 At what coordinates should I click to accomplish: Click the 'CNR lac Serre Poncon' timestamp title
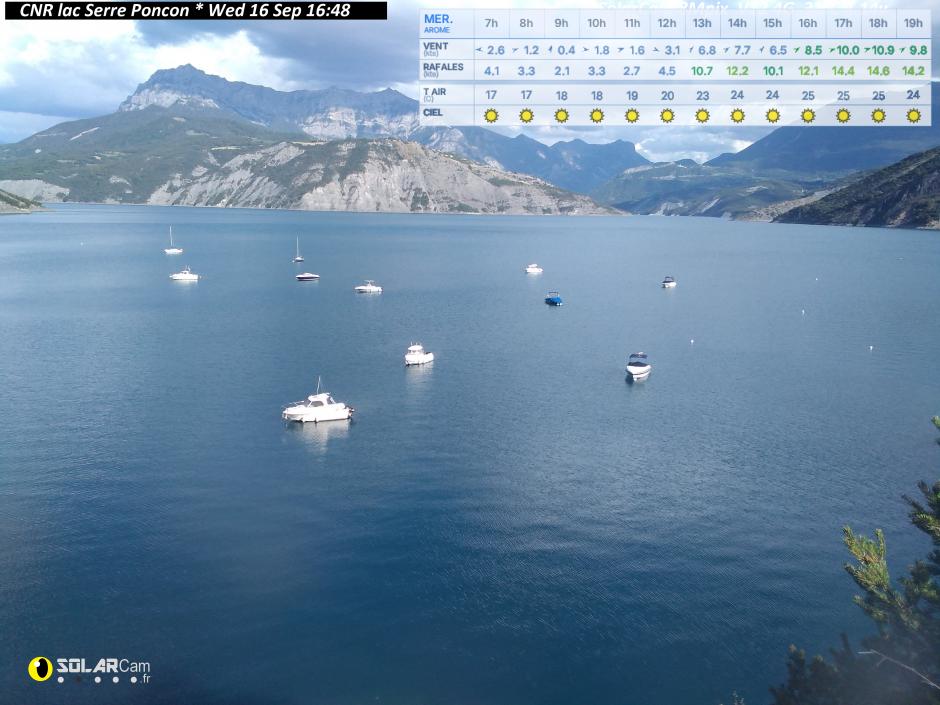click(x=185, y=10)
